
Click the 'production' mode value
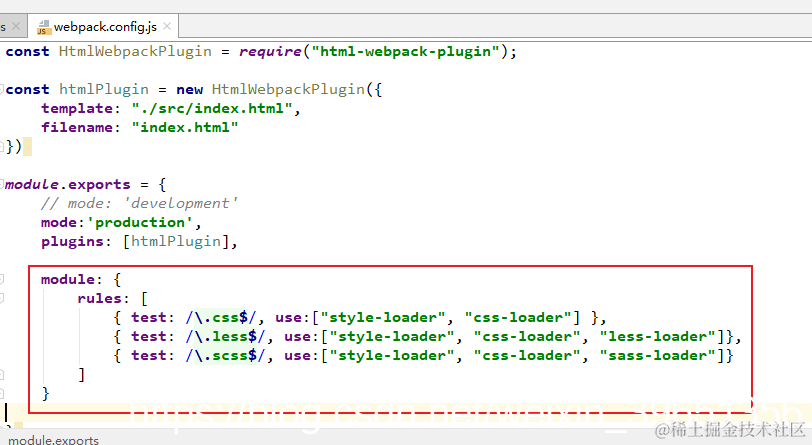(x=140, y=222)
